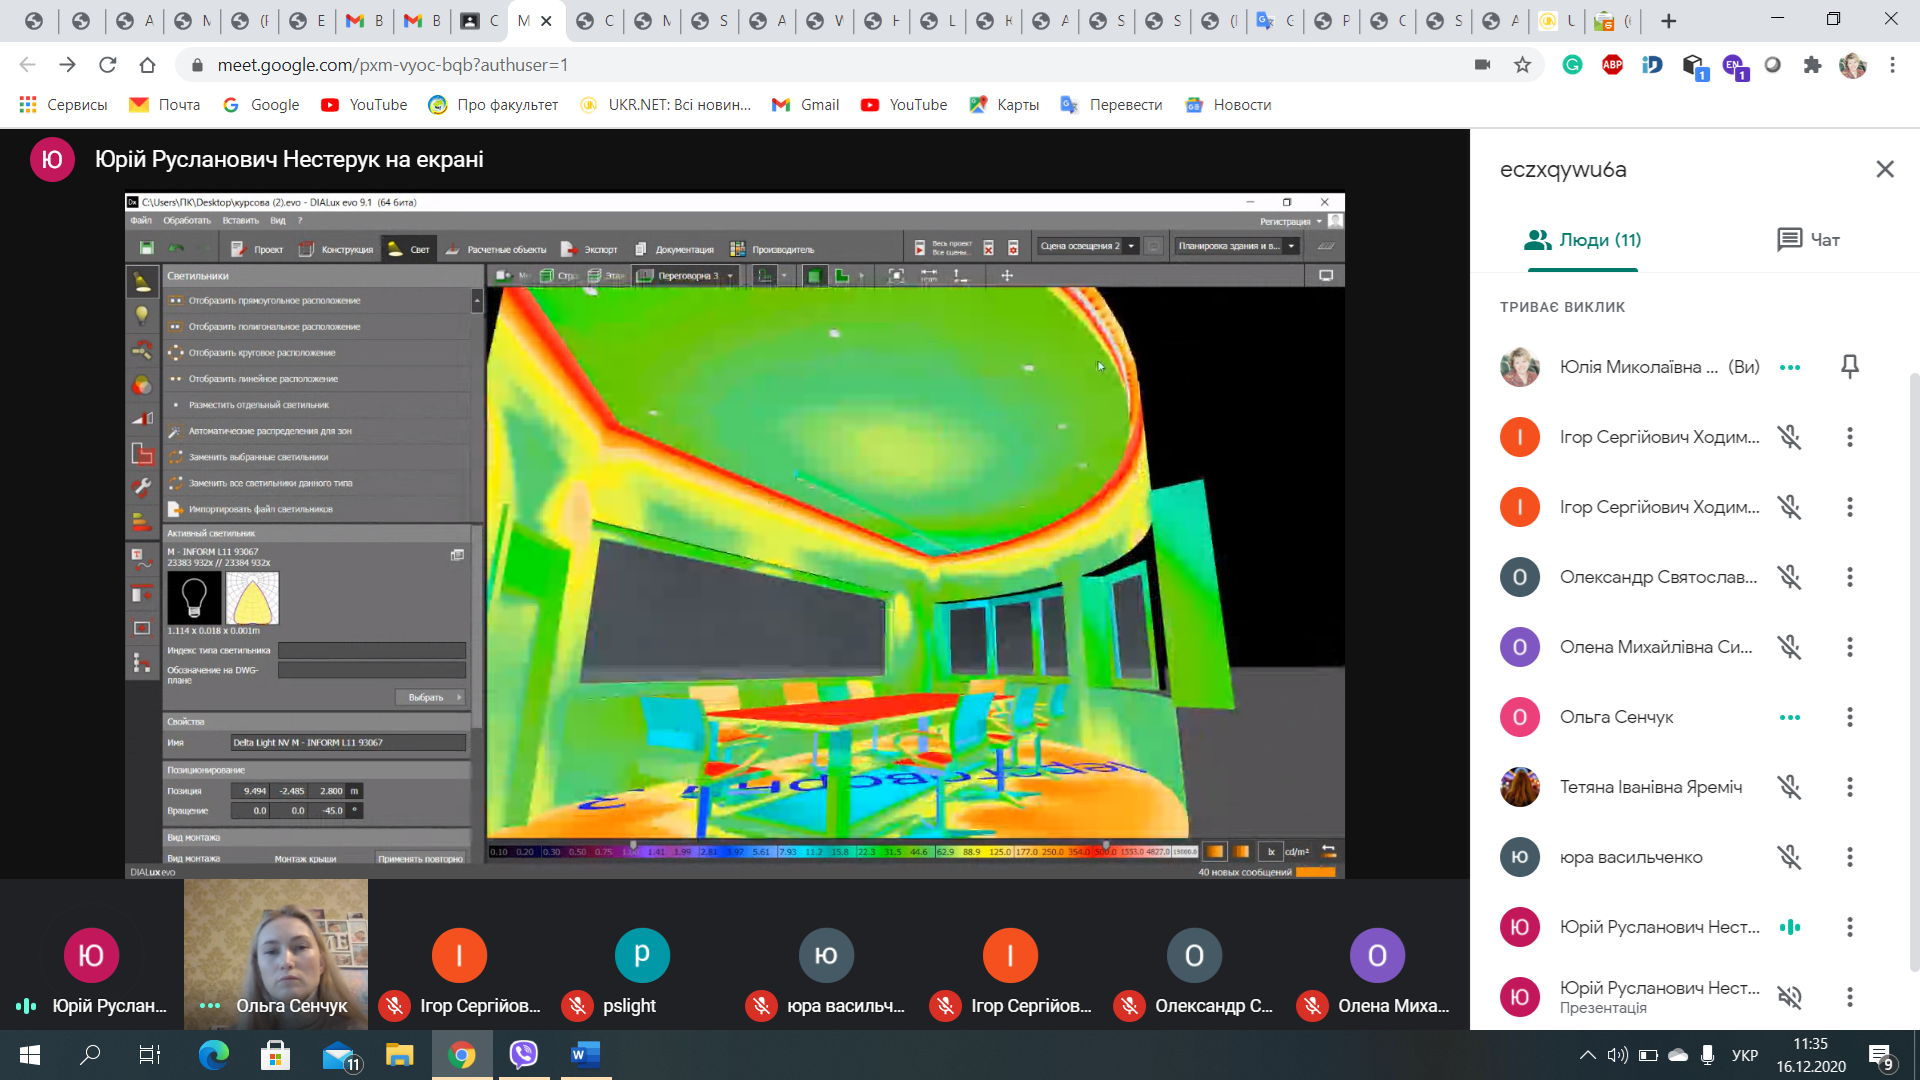Open Viber from the taskbar

[x=523, y=1054]
